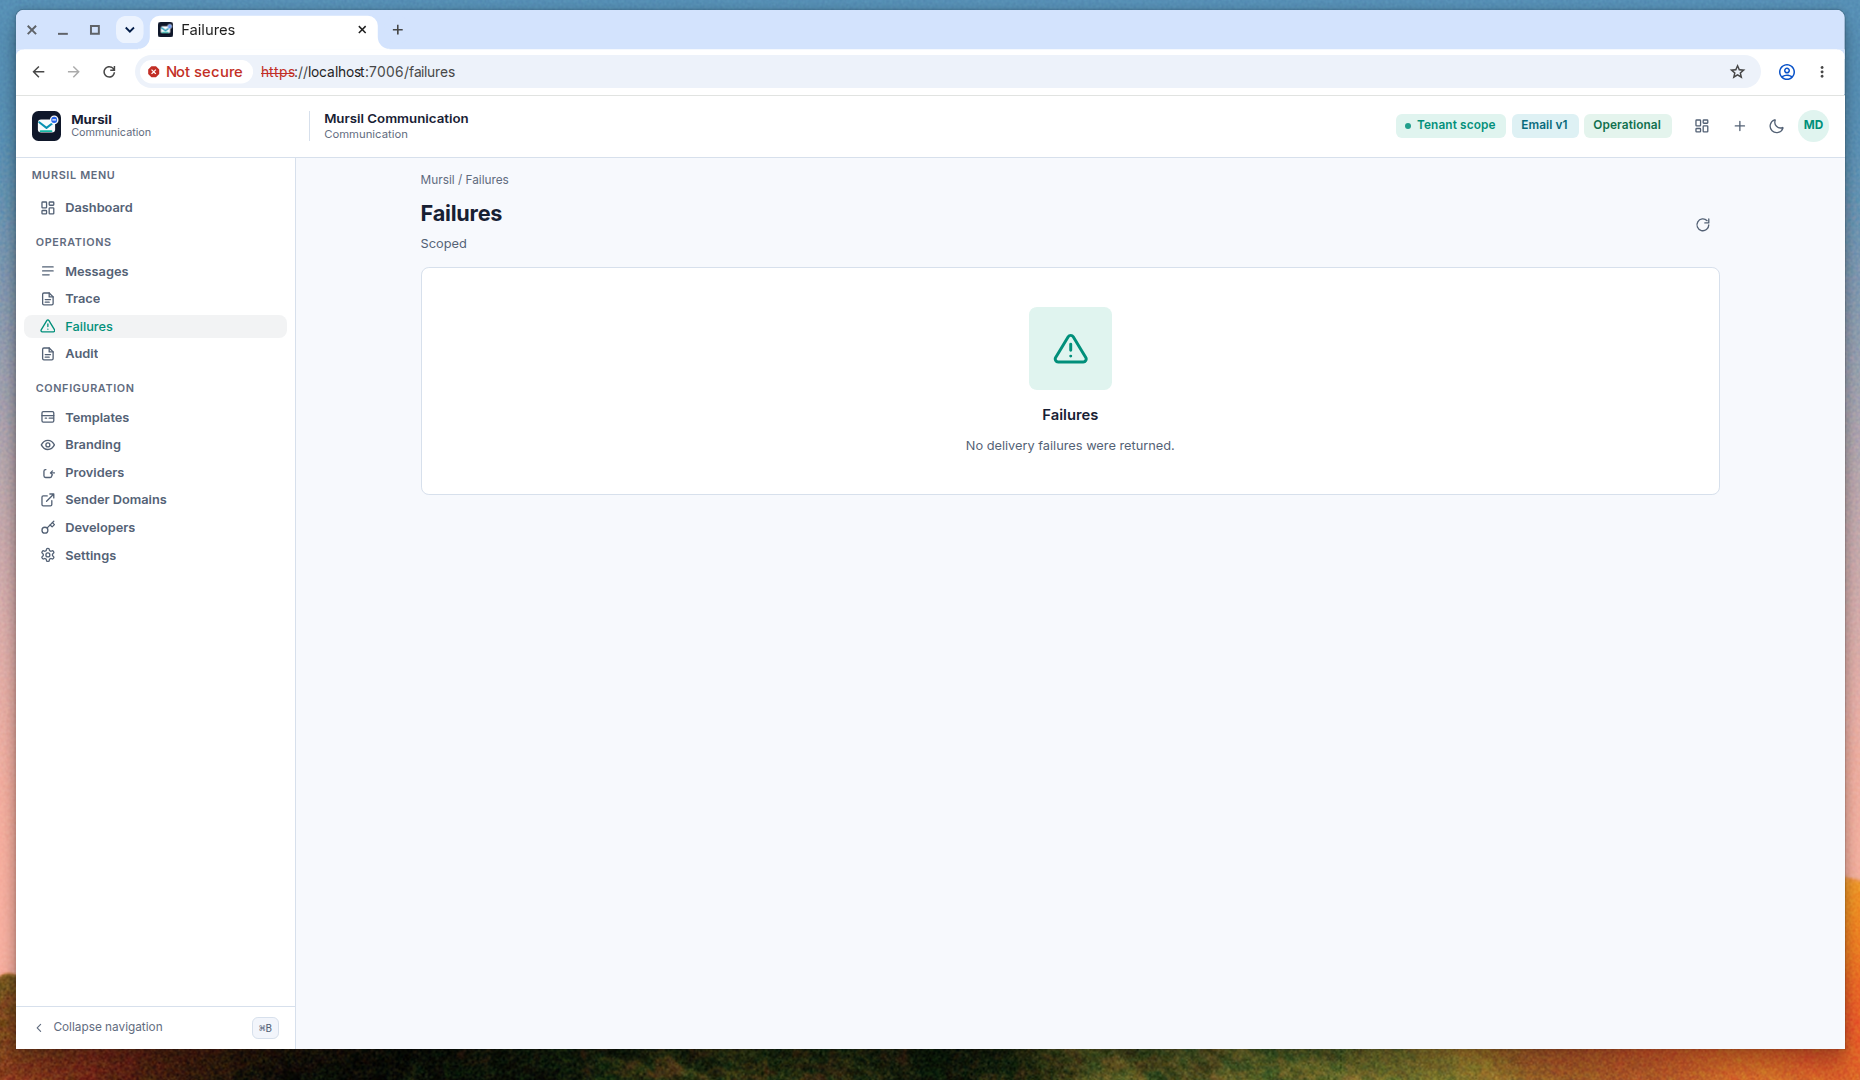Bookmark this page with star icon

coord(1738,72)
